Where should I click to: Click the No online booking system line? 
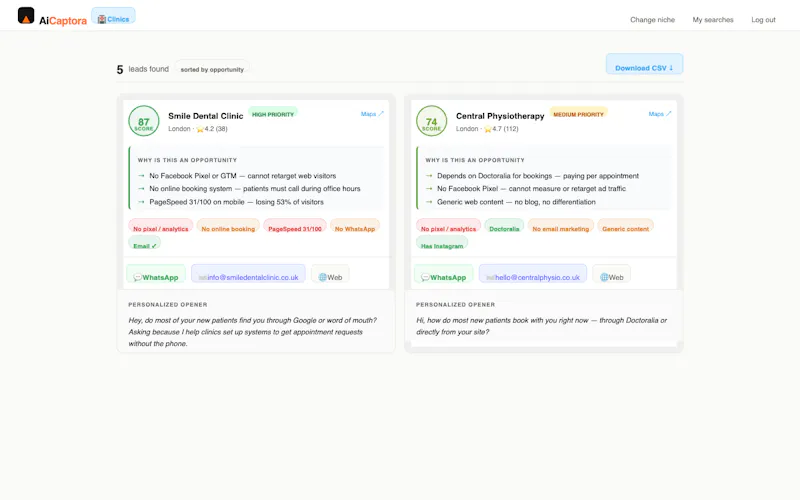pyautogui.click(x=255, y=188)
